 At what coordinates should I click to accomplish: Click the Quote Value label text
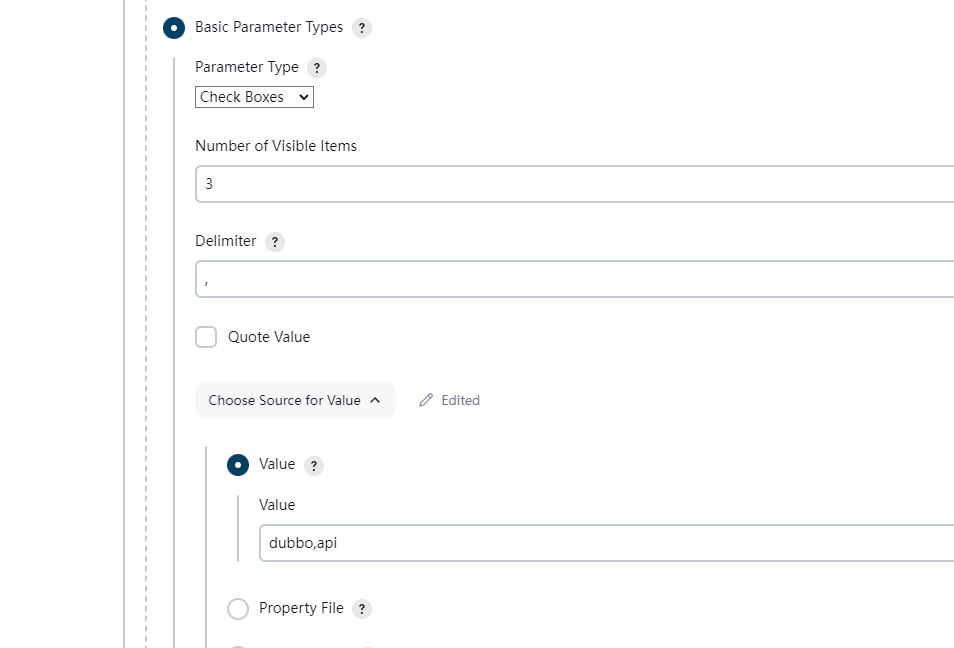269,337
